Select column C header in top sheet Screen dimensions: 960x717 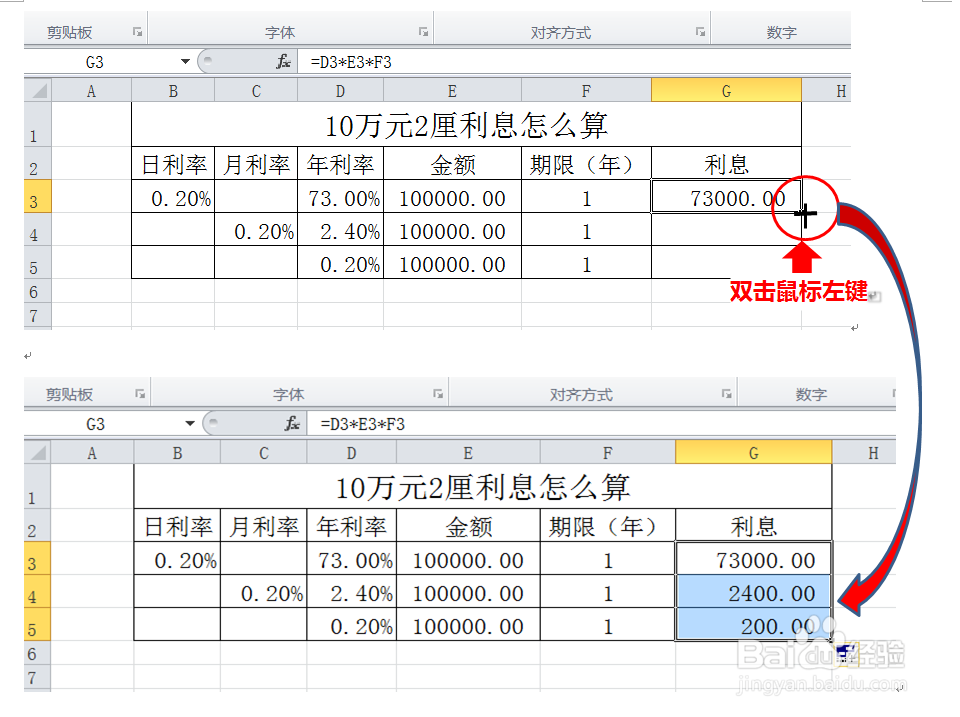pos(256,91)
